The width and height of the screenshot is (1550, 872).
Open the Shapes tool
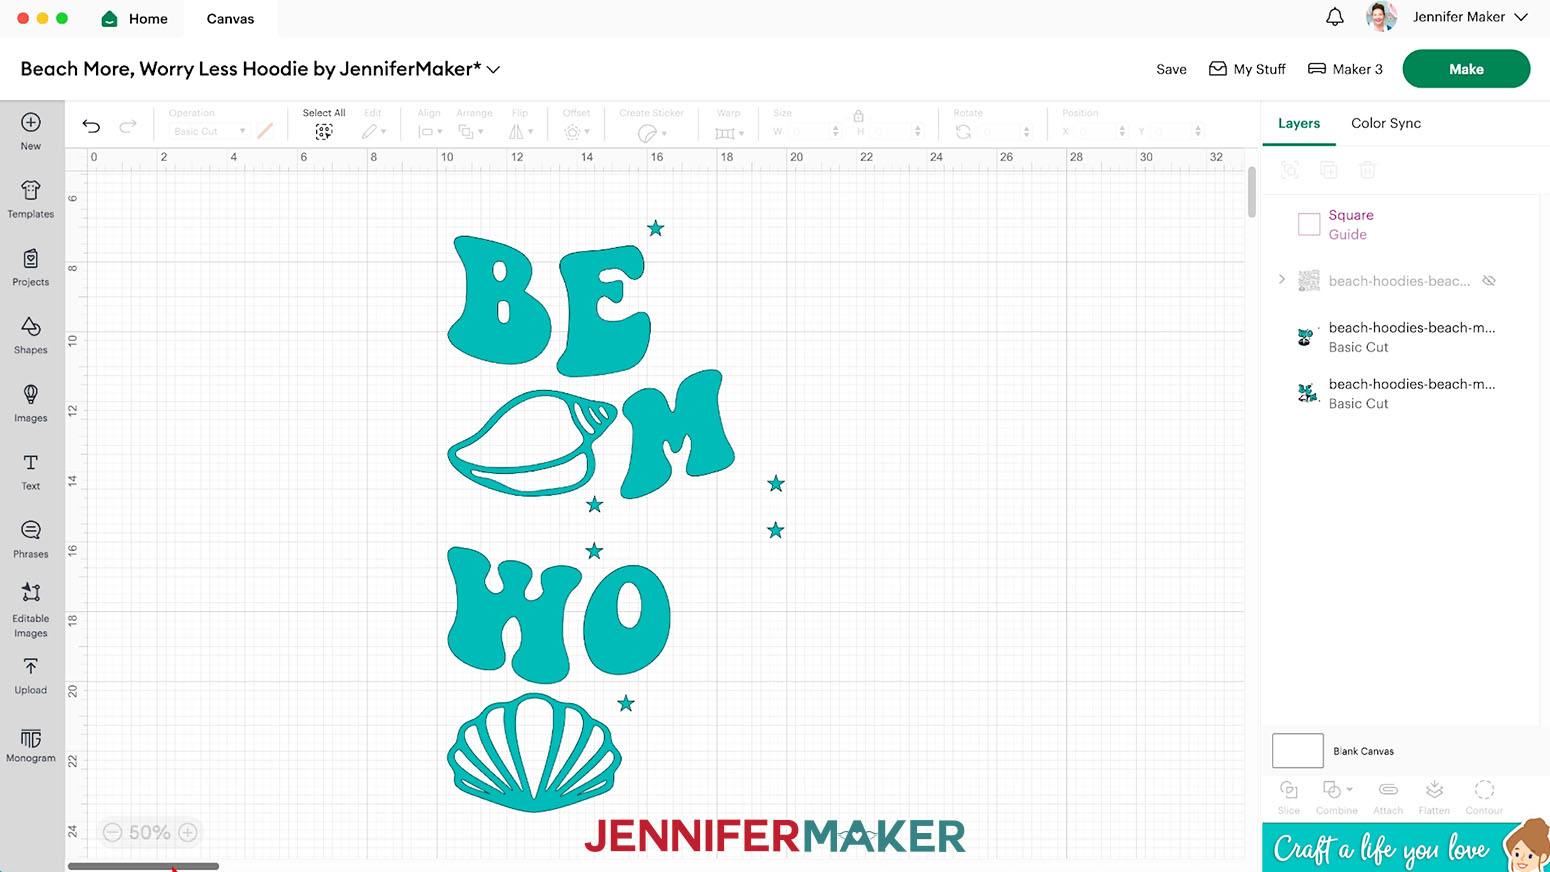point(31,335)
